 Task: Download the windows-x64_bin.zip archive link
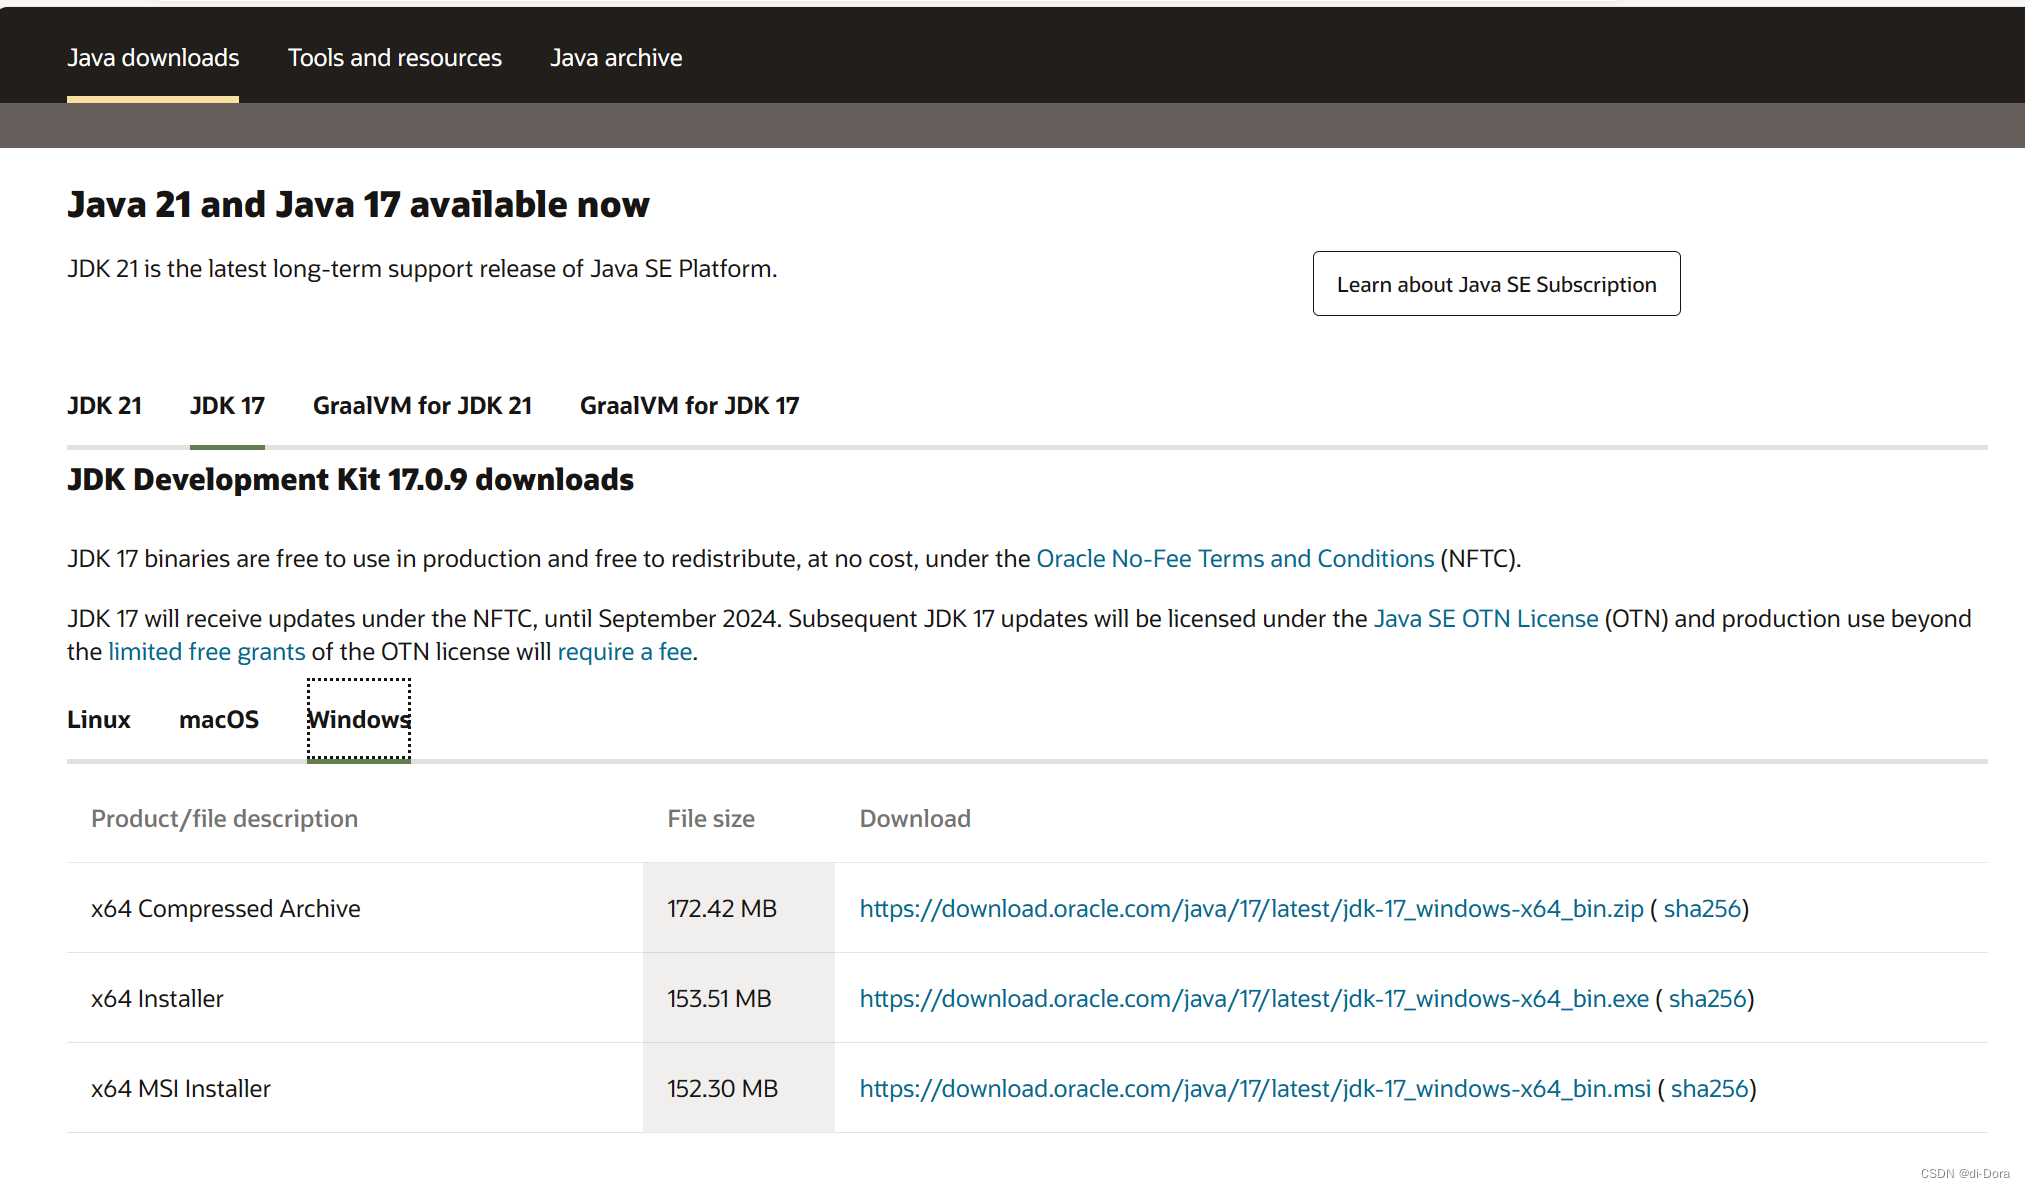[1252, 909]
